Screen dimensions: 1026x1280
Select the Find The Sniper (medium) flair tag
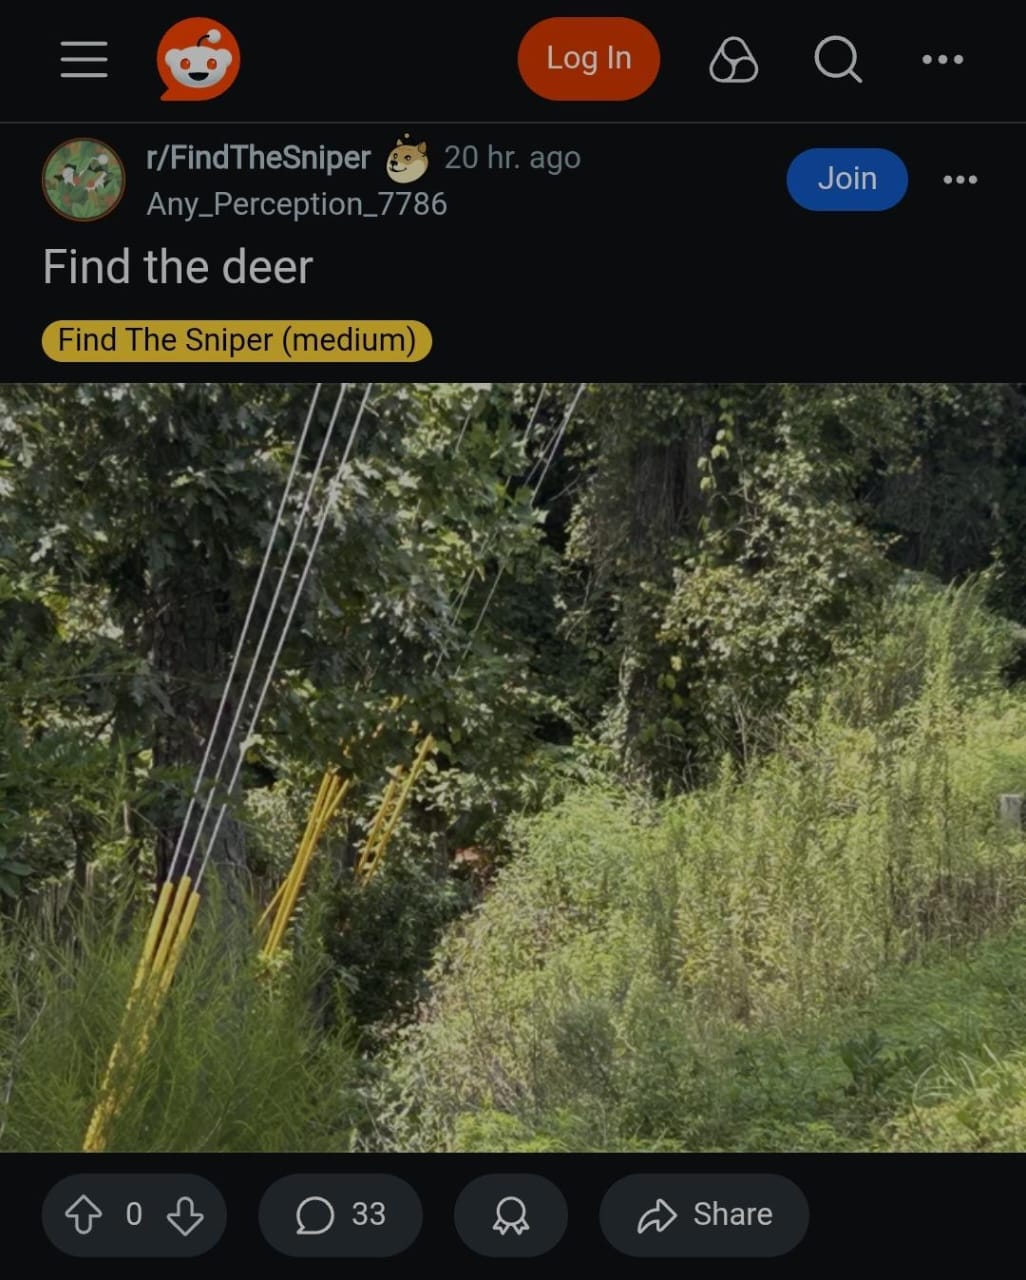[x=237, y=340]
